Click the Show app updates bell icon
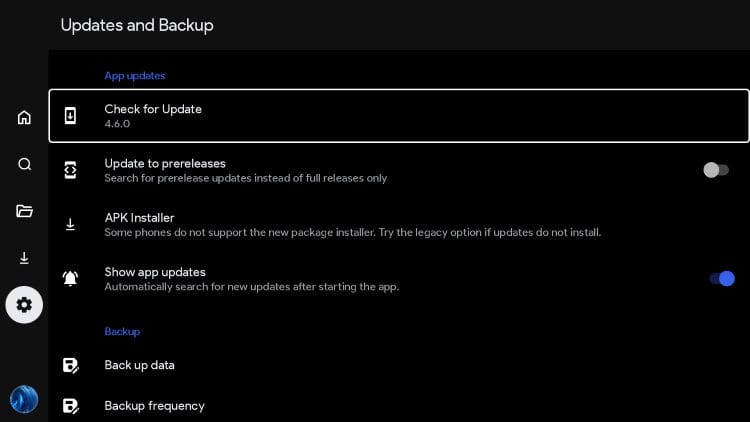Image resolution: width=750 pixels, height=422 pixels. 70,278
